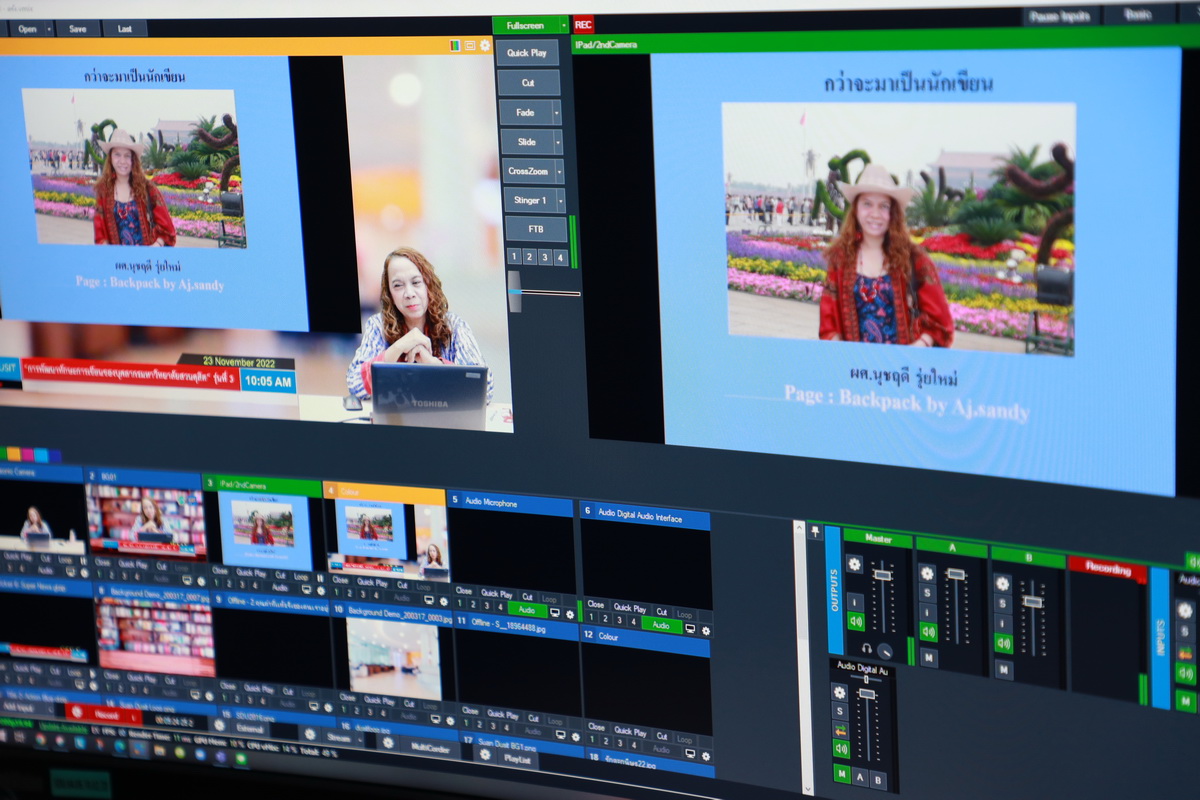Toggle M button on bus A

(929, 657)
